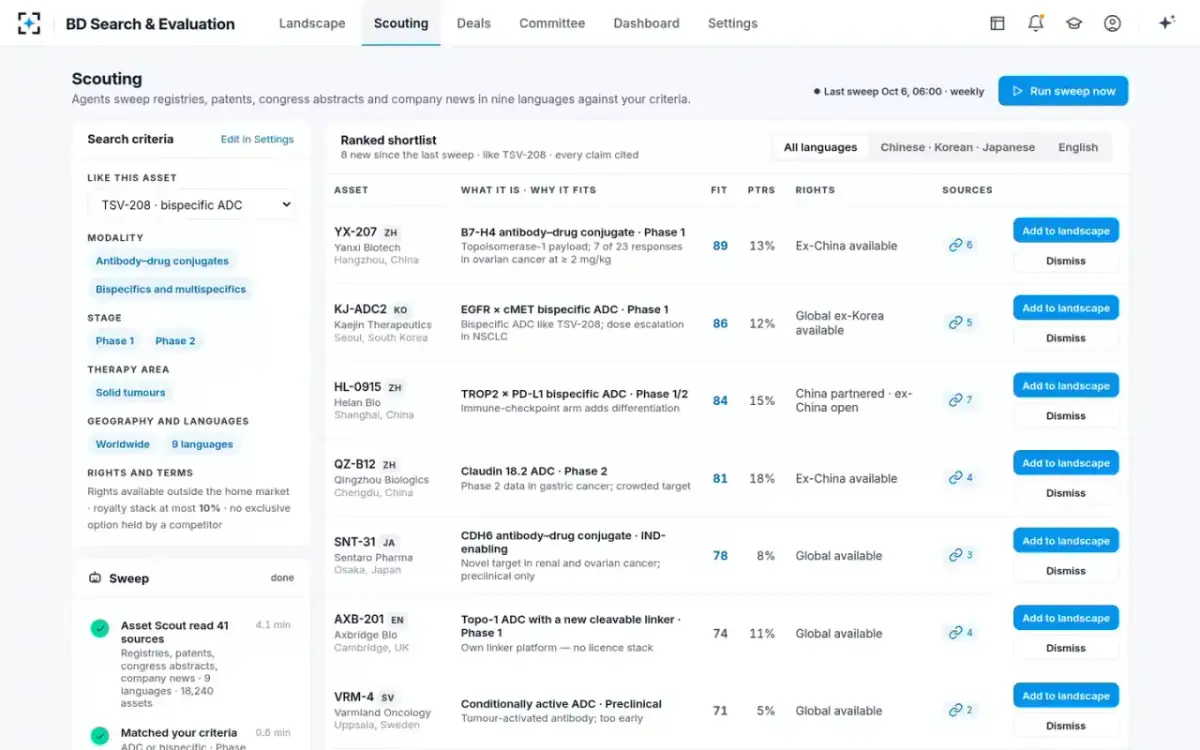The width and height of the screenshot is (1200, 750).
Task: Open the Settings tab
Action: coord(733,23)
